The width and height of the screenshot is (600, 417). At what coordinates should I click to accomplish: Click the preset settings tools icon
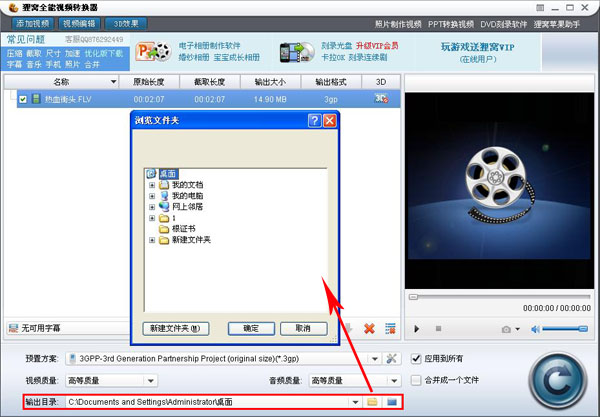coord(391,359)
